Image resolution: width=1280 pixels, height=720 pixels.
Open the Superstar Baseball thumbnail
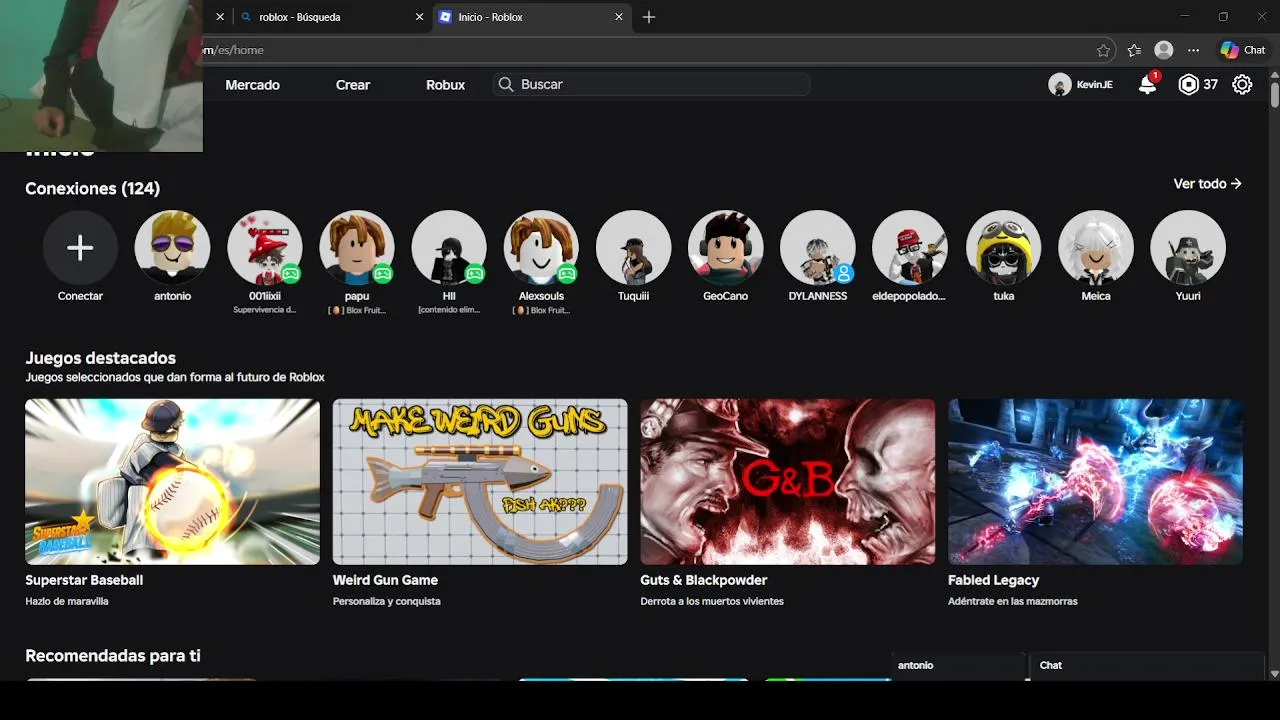(172, 482)
